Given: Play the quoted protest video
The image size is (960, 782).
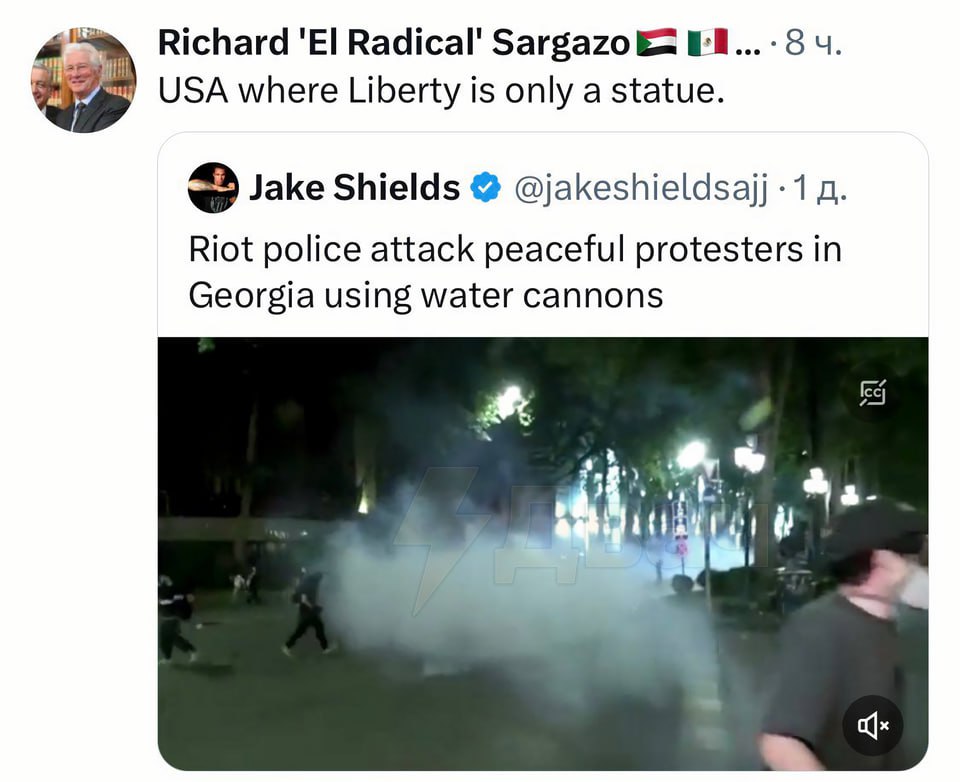Looking at the screenshot, I should [x=542, y=554].
